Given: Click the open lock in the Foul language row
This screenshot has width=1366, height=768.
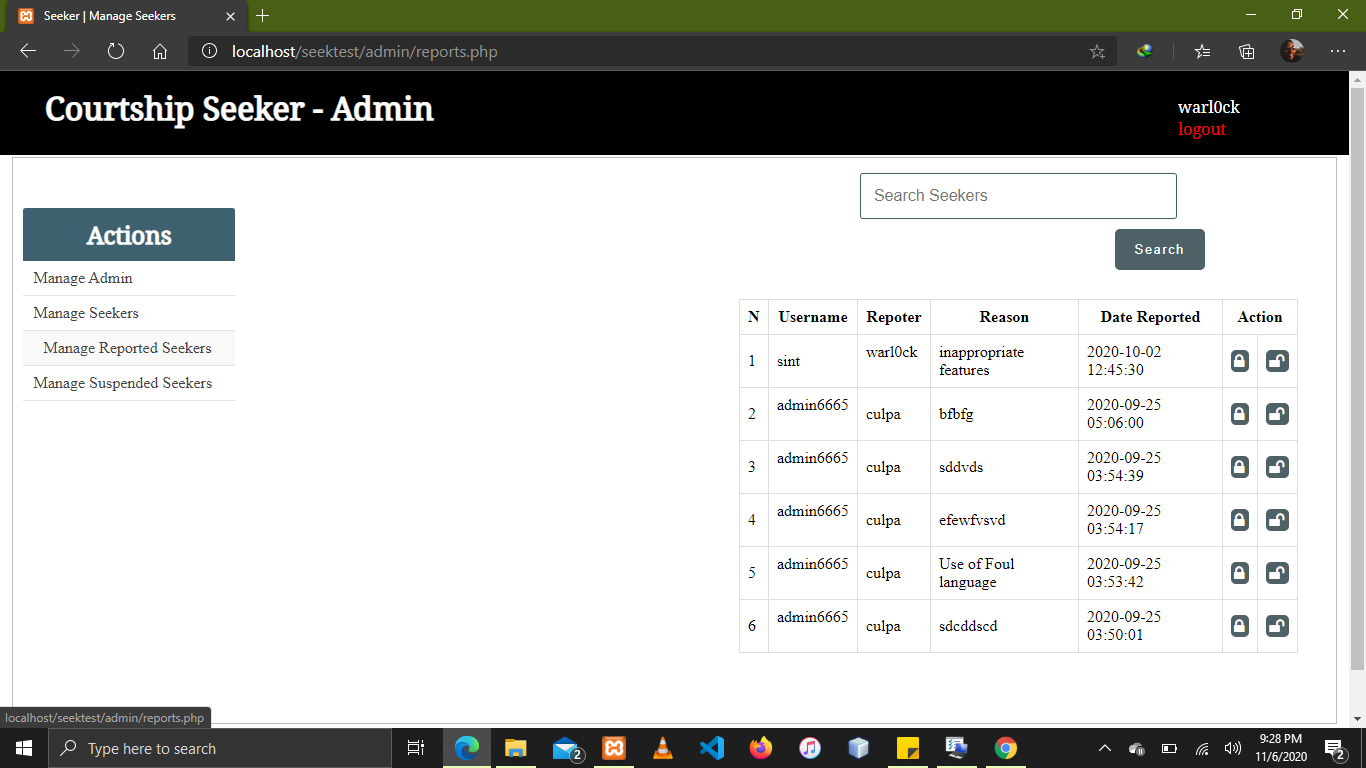Looking at the screenshot, I should click(x=1277, y=573).
